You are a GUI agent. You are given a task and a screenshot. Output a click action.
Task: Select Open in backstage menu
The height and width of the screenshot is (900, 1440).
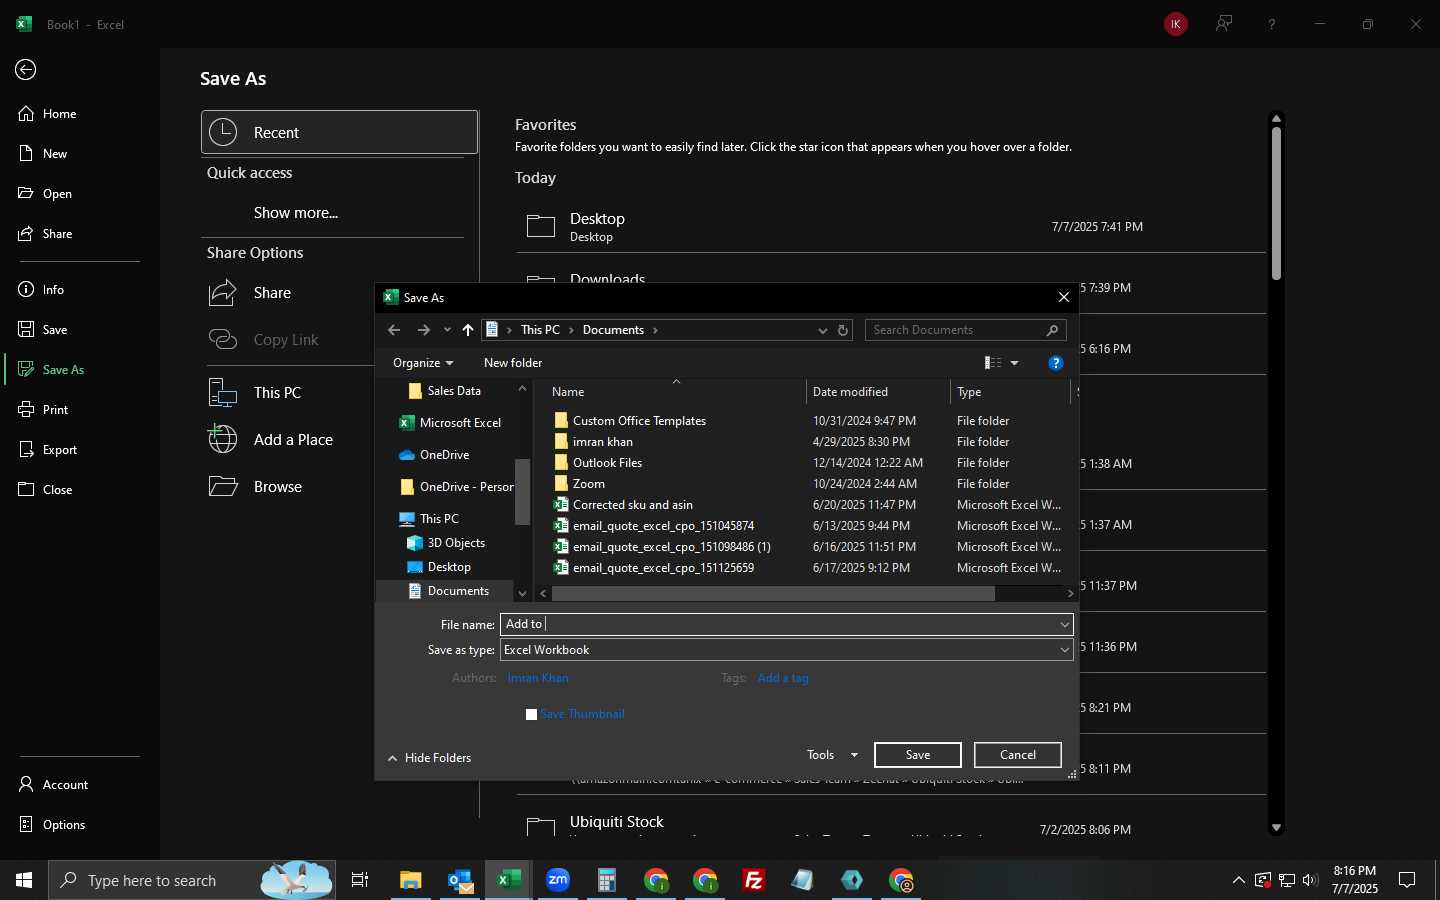(x=57, y=194)
